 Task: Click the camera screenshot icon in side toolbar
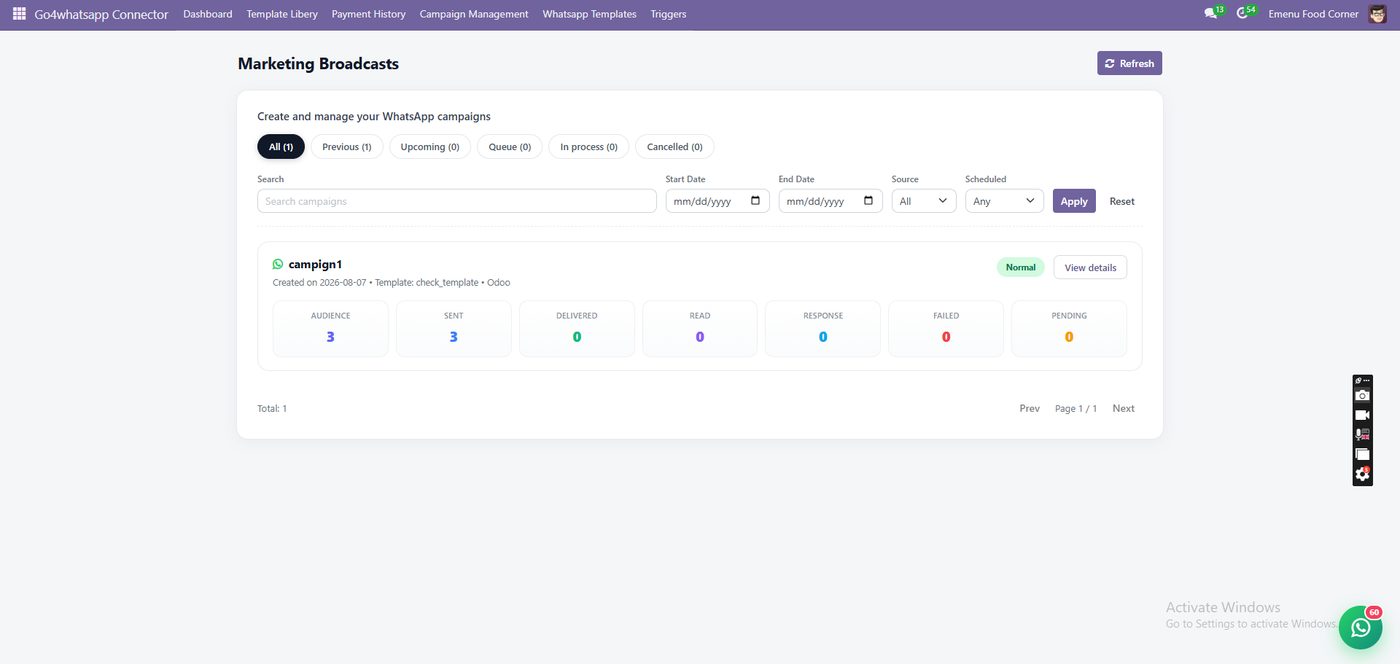coord(1362,395)
